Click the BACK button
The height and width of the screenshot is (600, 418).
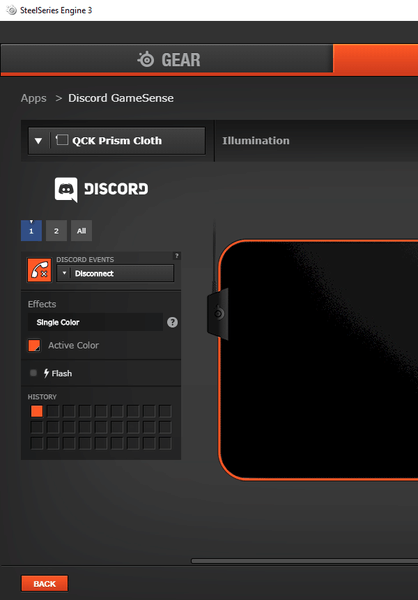point(44,584)
